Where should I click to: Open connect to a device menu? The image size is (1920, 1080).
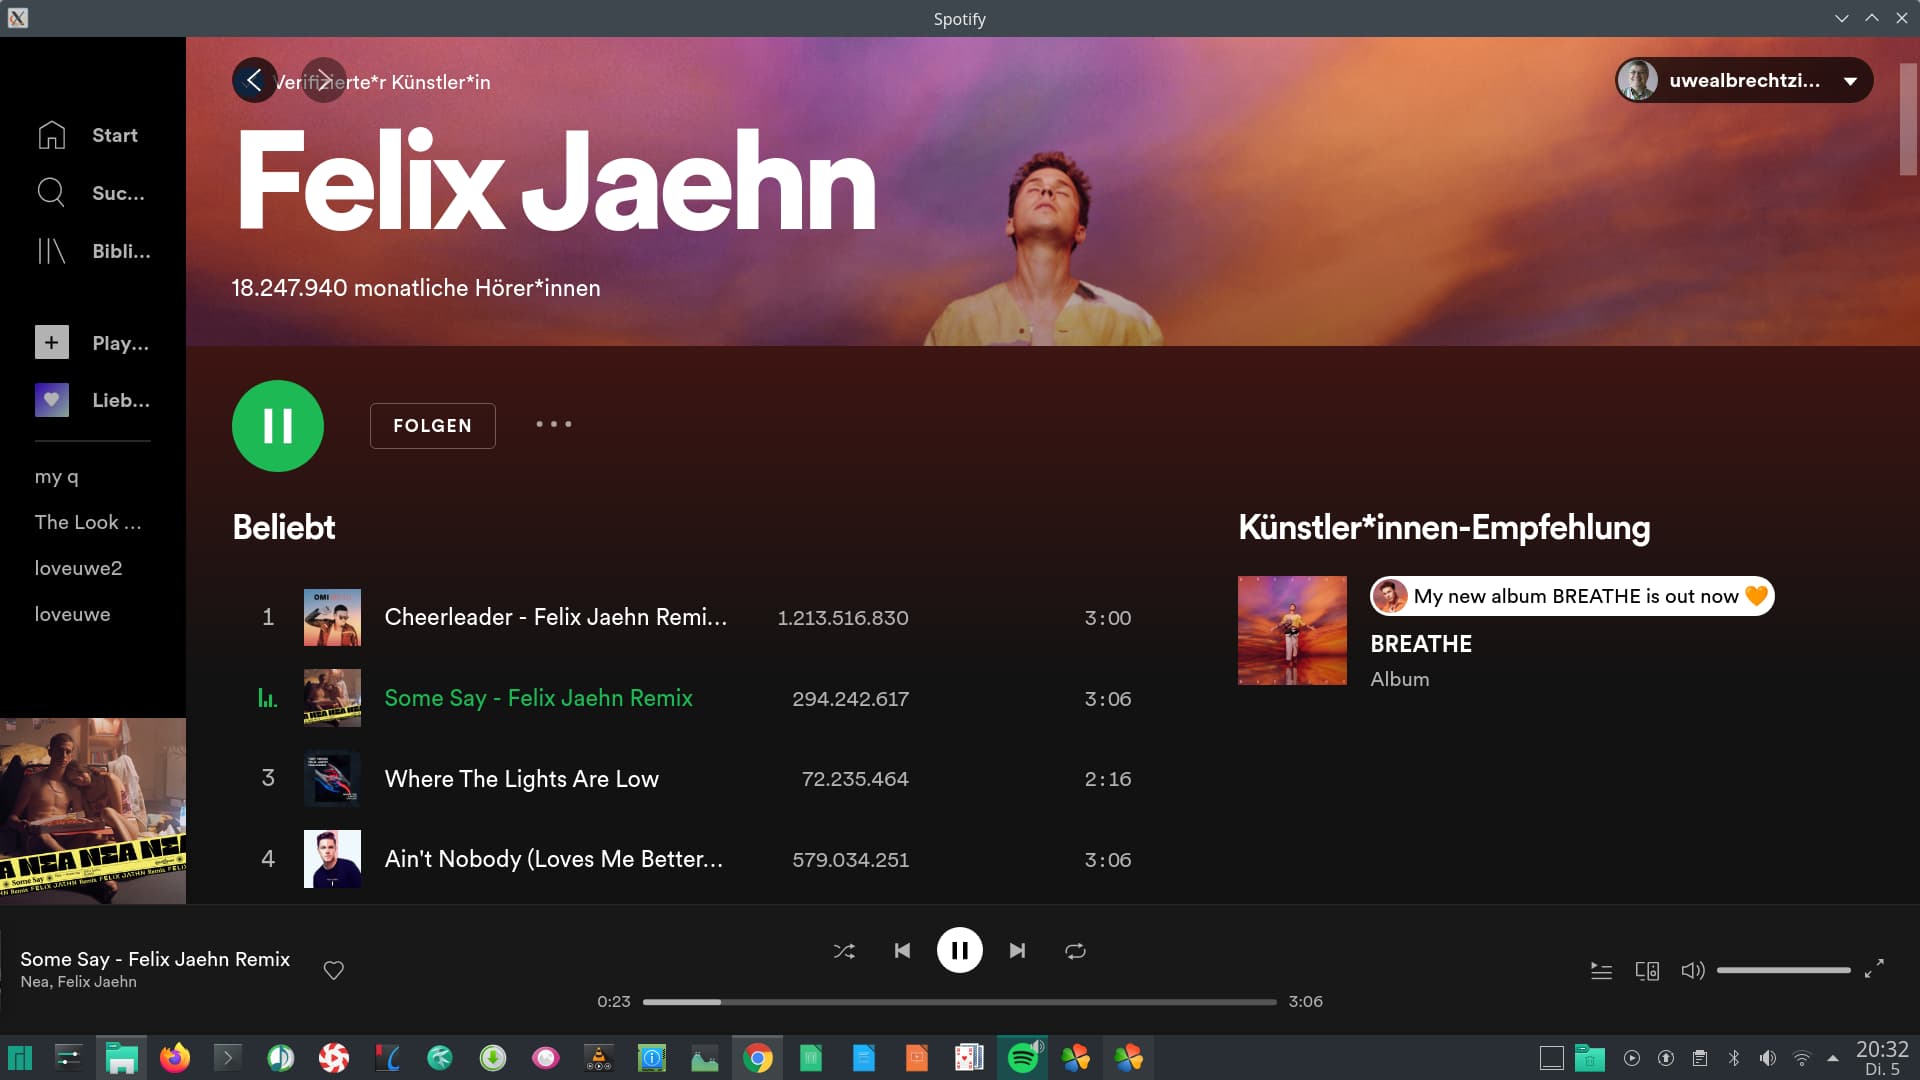[1647, 970]
